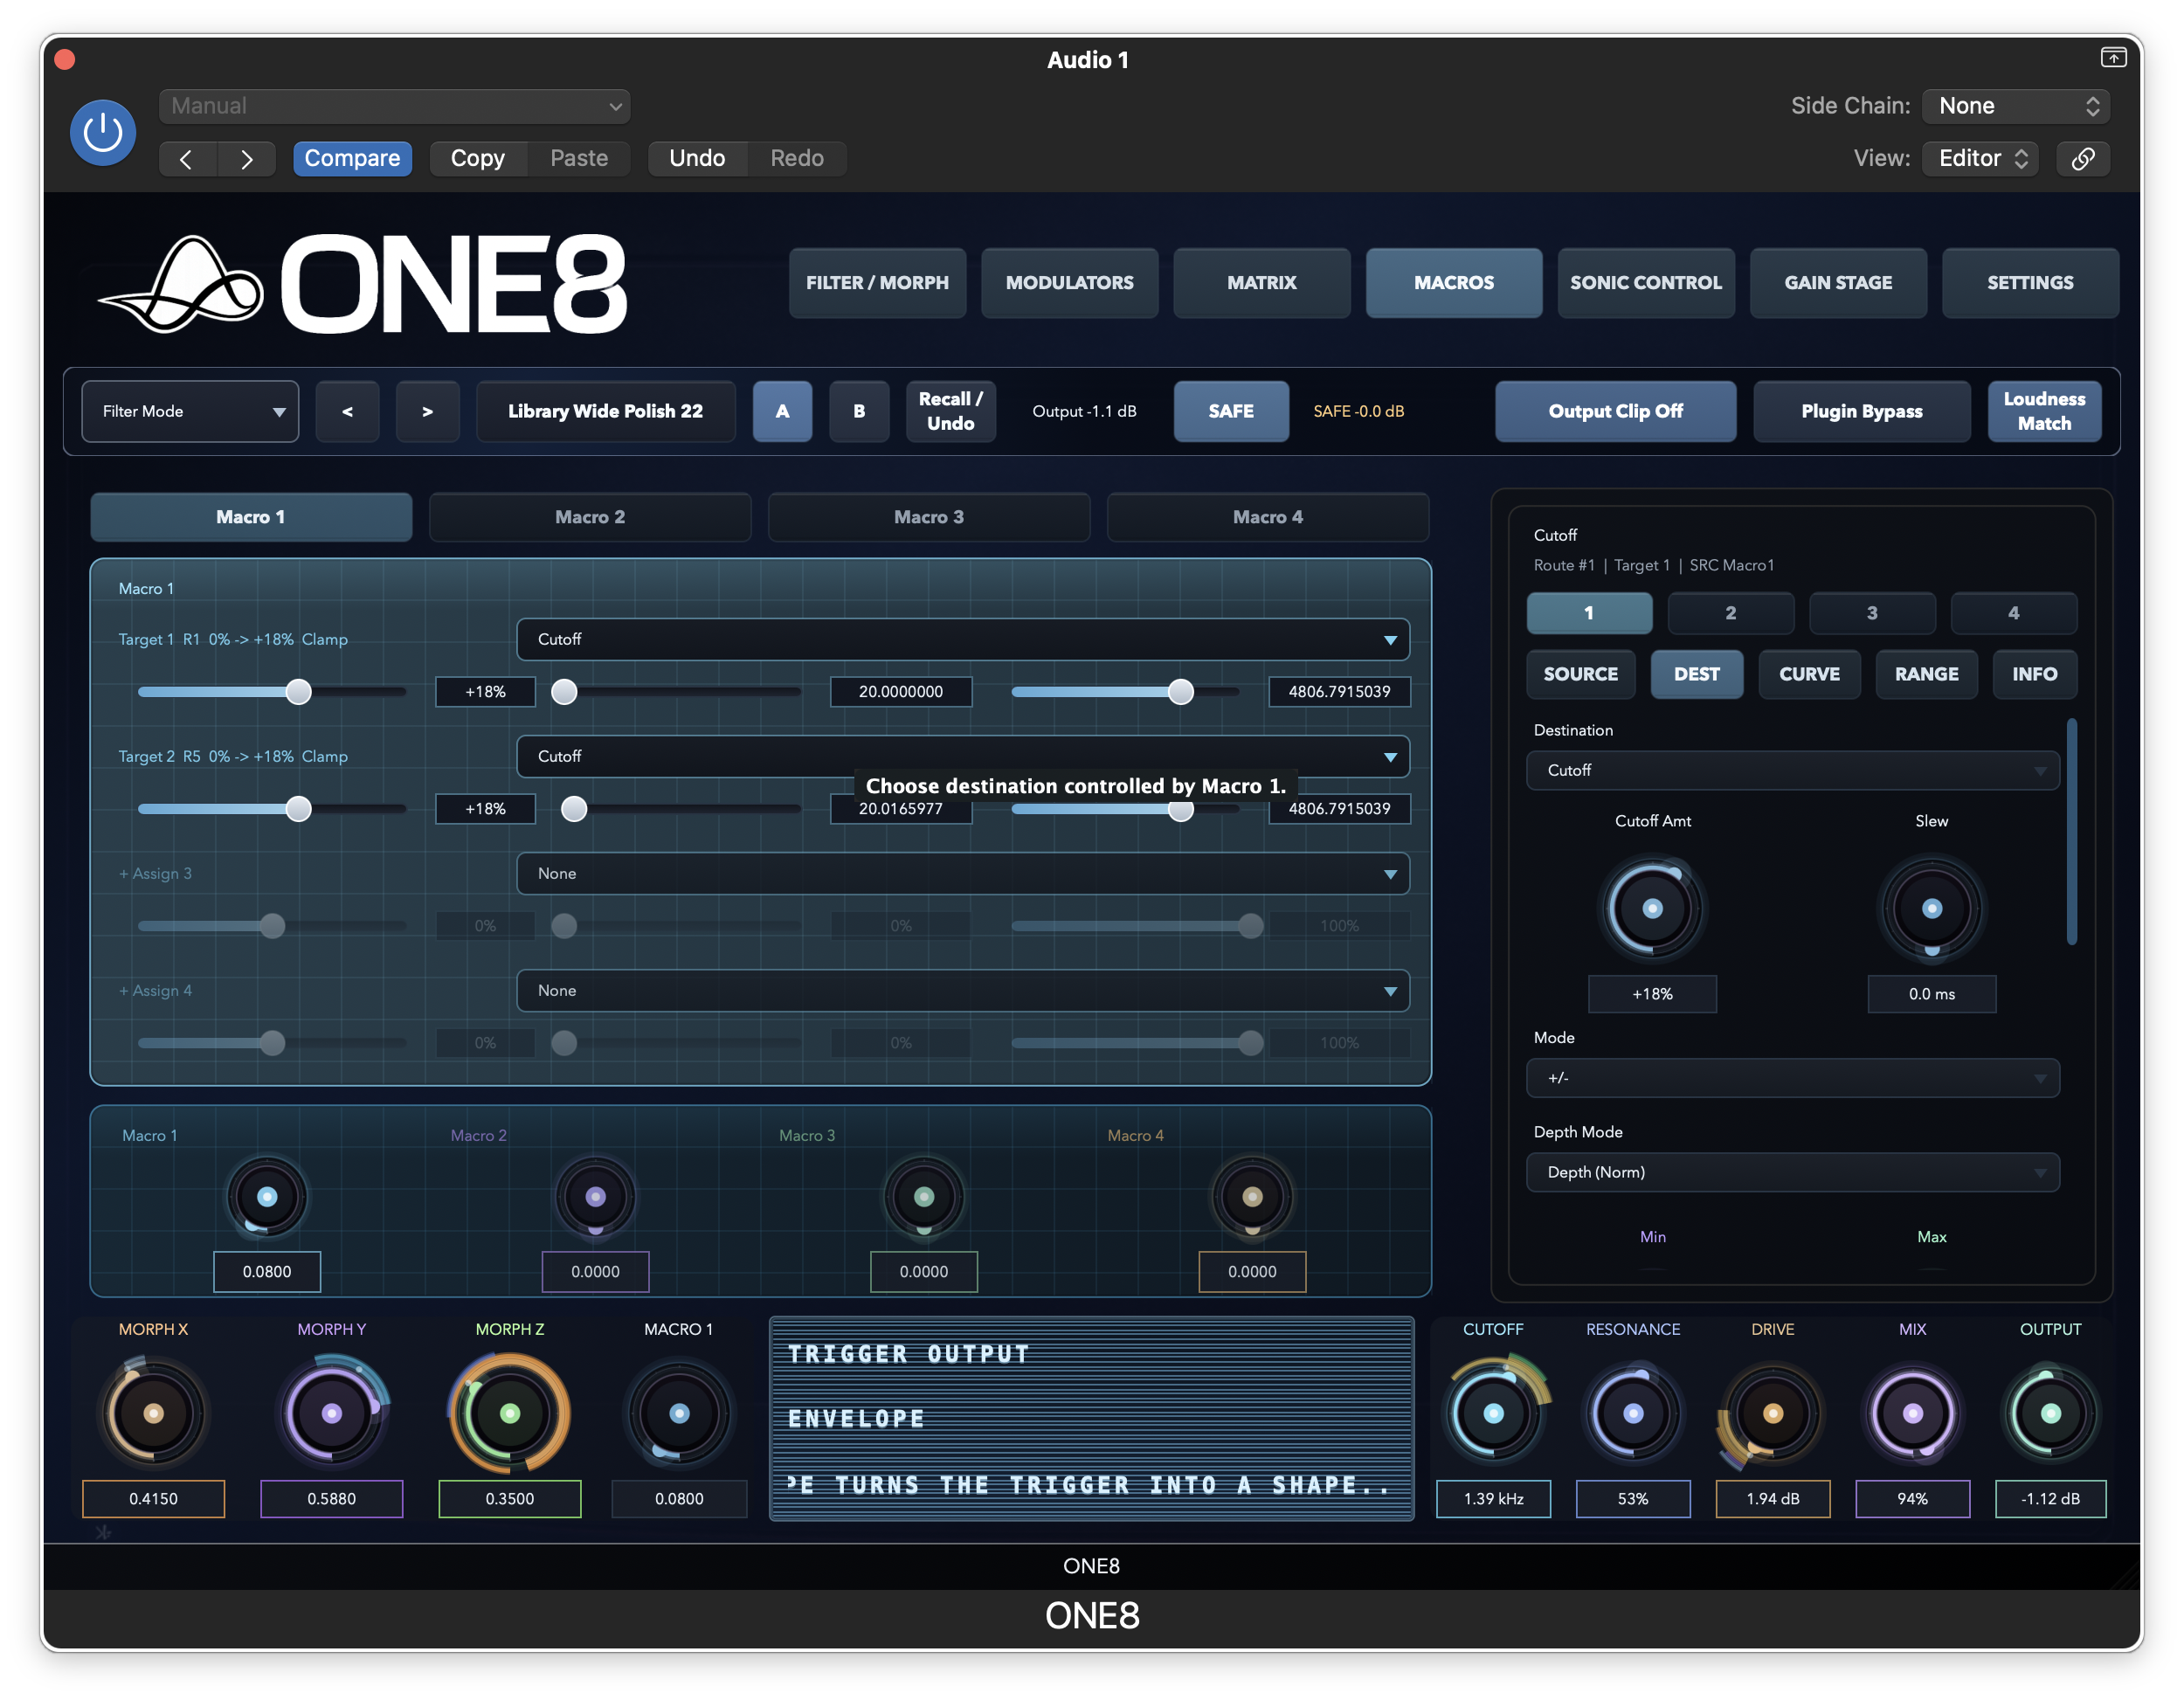
Task: Toggle the Compare button
Action: (352, 158)
